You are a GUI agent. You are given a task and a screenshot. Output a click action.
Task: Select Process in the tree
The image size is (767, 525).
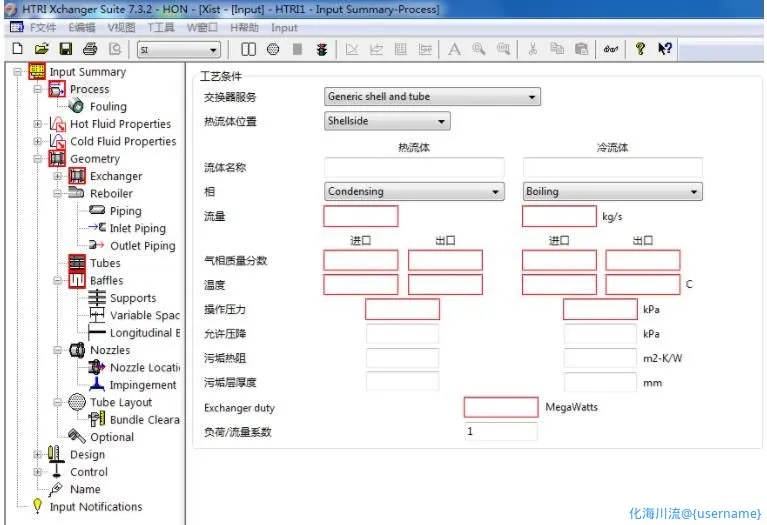pos(90,89)
